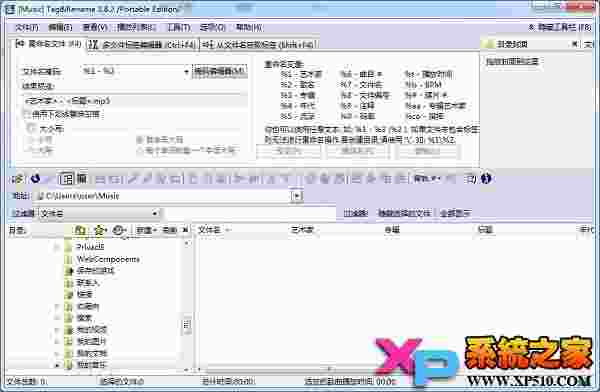Viewport: 600px width, 392px height.
Task: Click the leftmost icon in the main toolbar
Action: (18, 179)
